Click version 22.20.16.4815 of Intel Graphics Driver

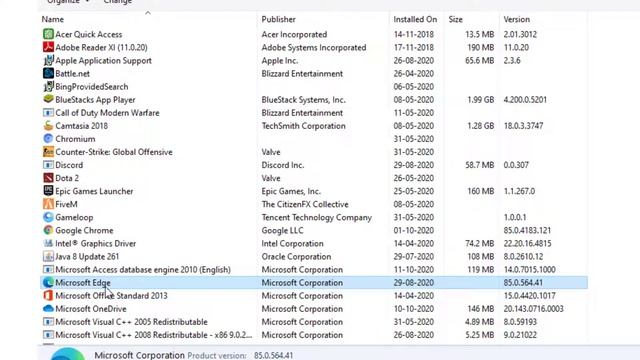pos(527,243)
